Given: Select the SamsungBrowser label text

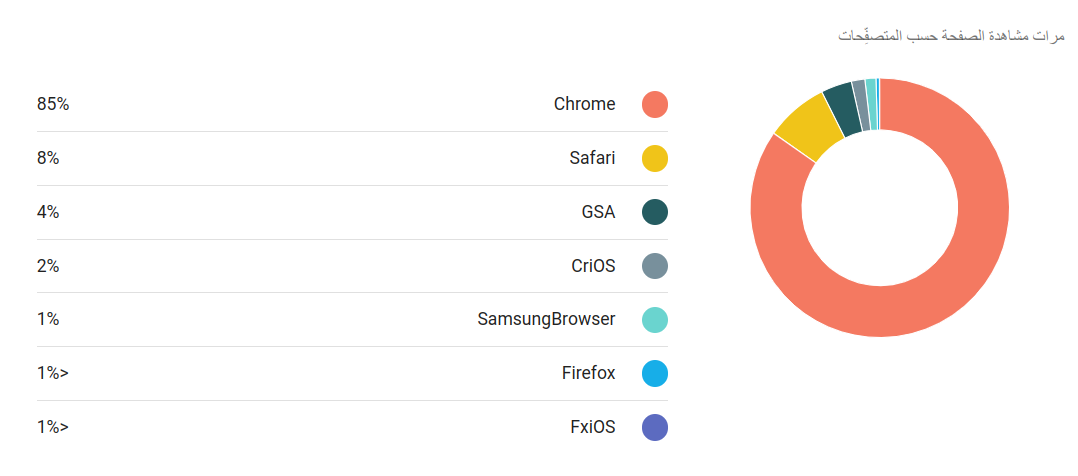Looking at the screenshot, I should (547, 320).
